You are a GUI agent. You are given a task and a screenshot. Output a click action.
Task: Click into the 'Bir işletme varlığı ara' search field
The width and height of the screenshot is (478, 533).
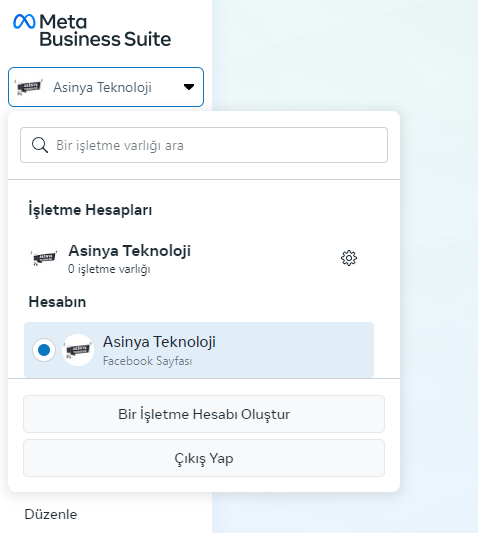(x=204, y=145)
